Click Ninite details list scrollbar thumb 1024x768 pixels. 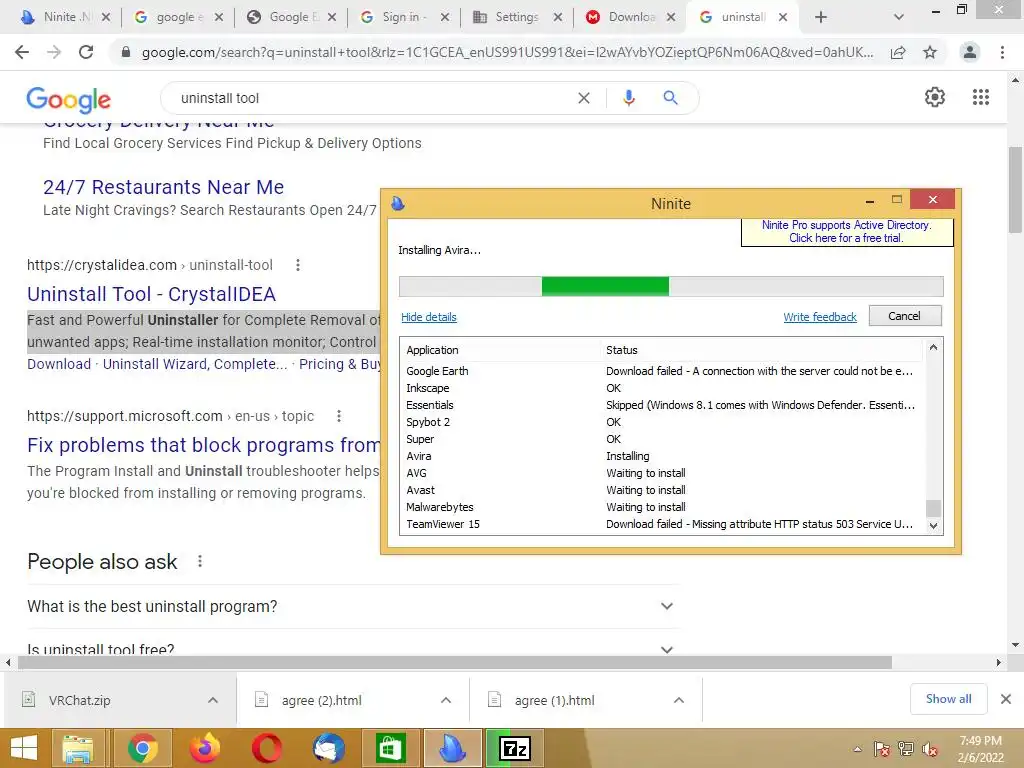[x=933, y=508]
